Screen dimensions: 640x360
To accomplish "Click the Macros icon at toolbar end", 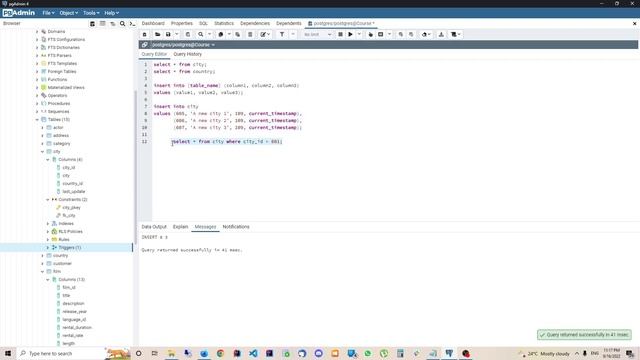I will tap(456, 35).
